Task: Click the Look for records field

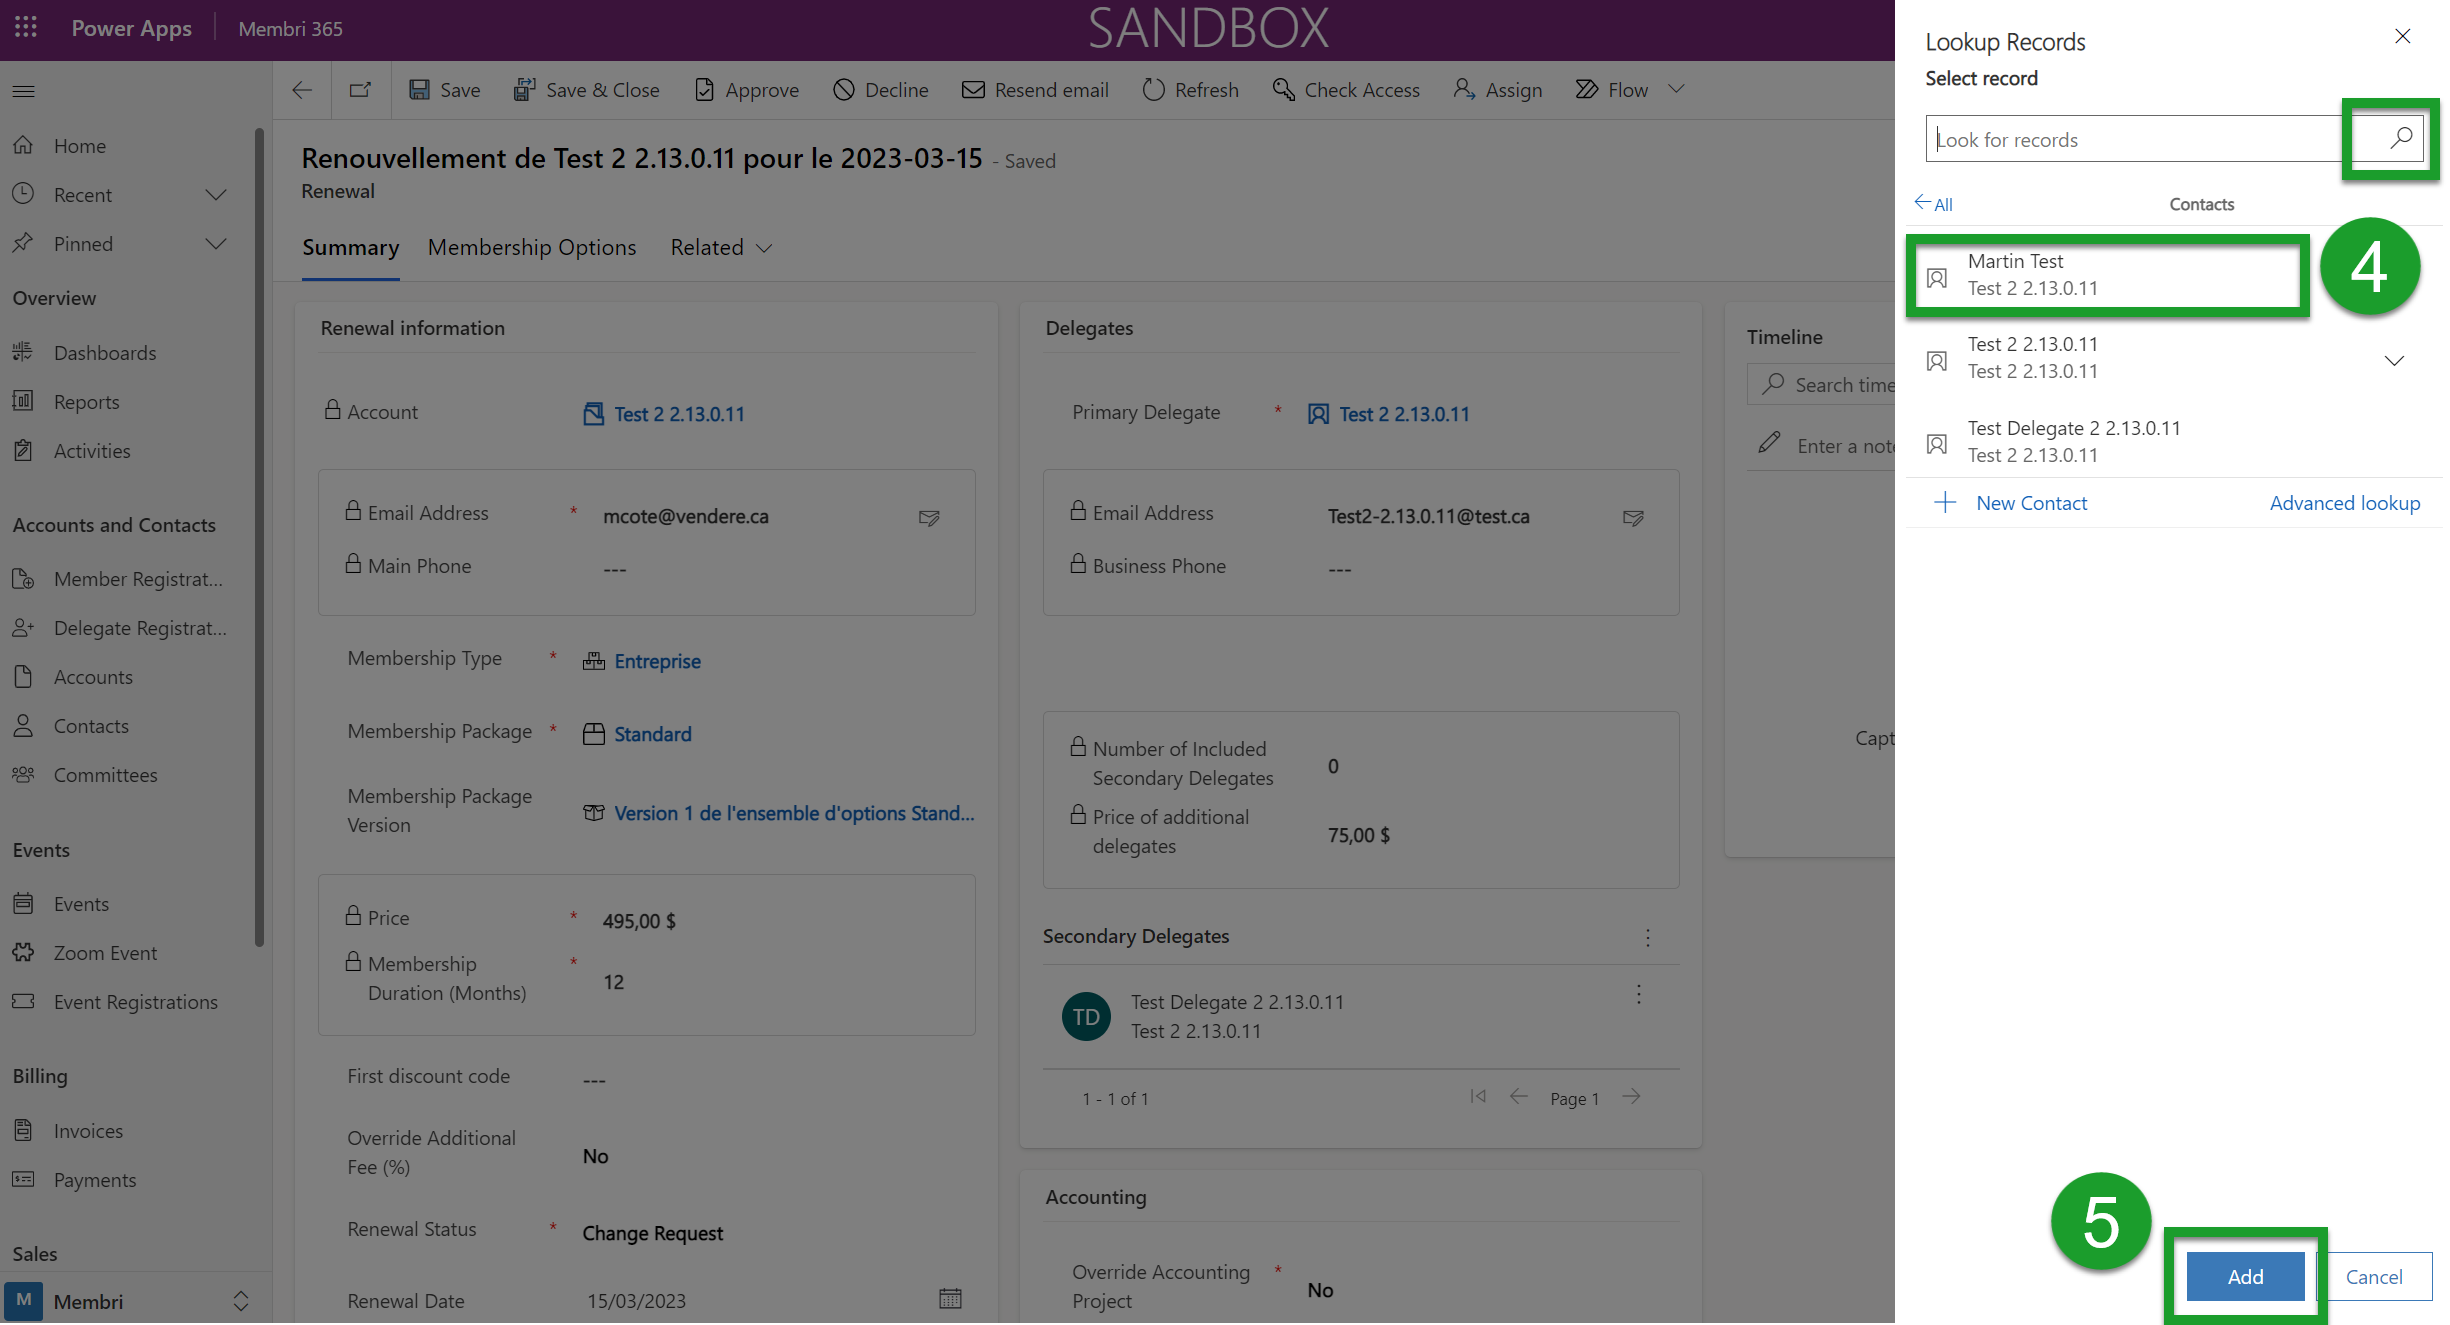Action: coord(2130,140)
